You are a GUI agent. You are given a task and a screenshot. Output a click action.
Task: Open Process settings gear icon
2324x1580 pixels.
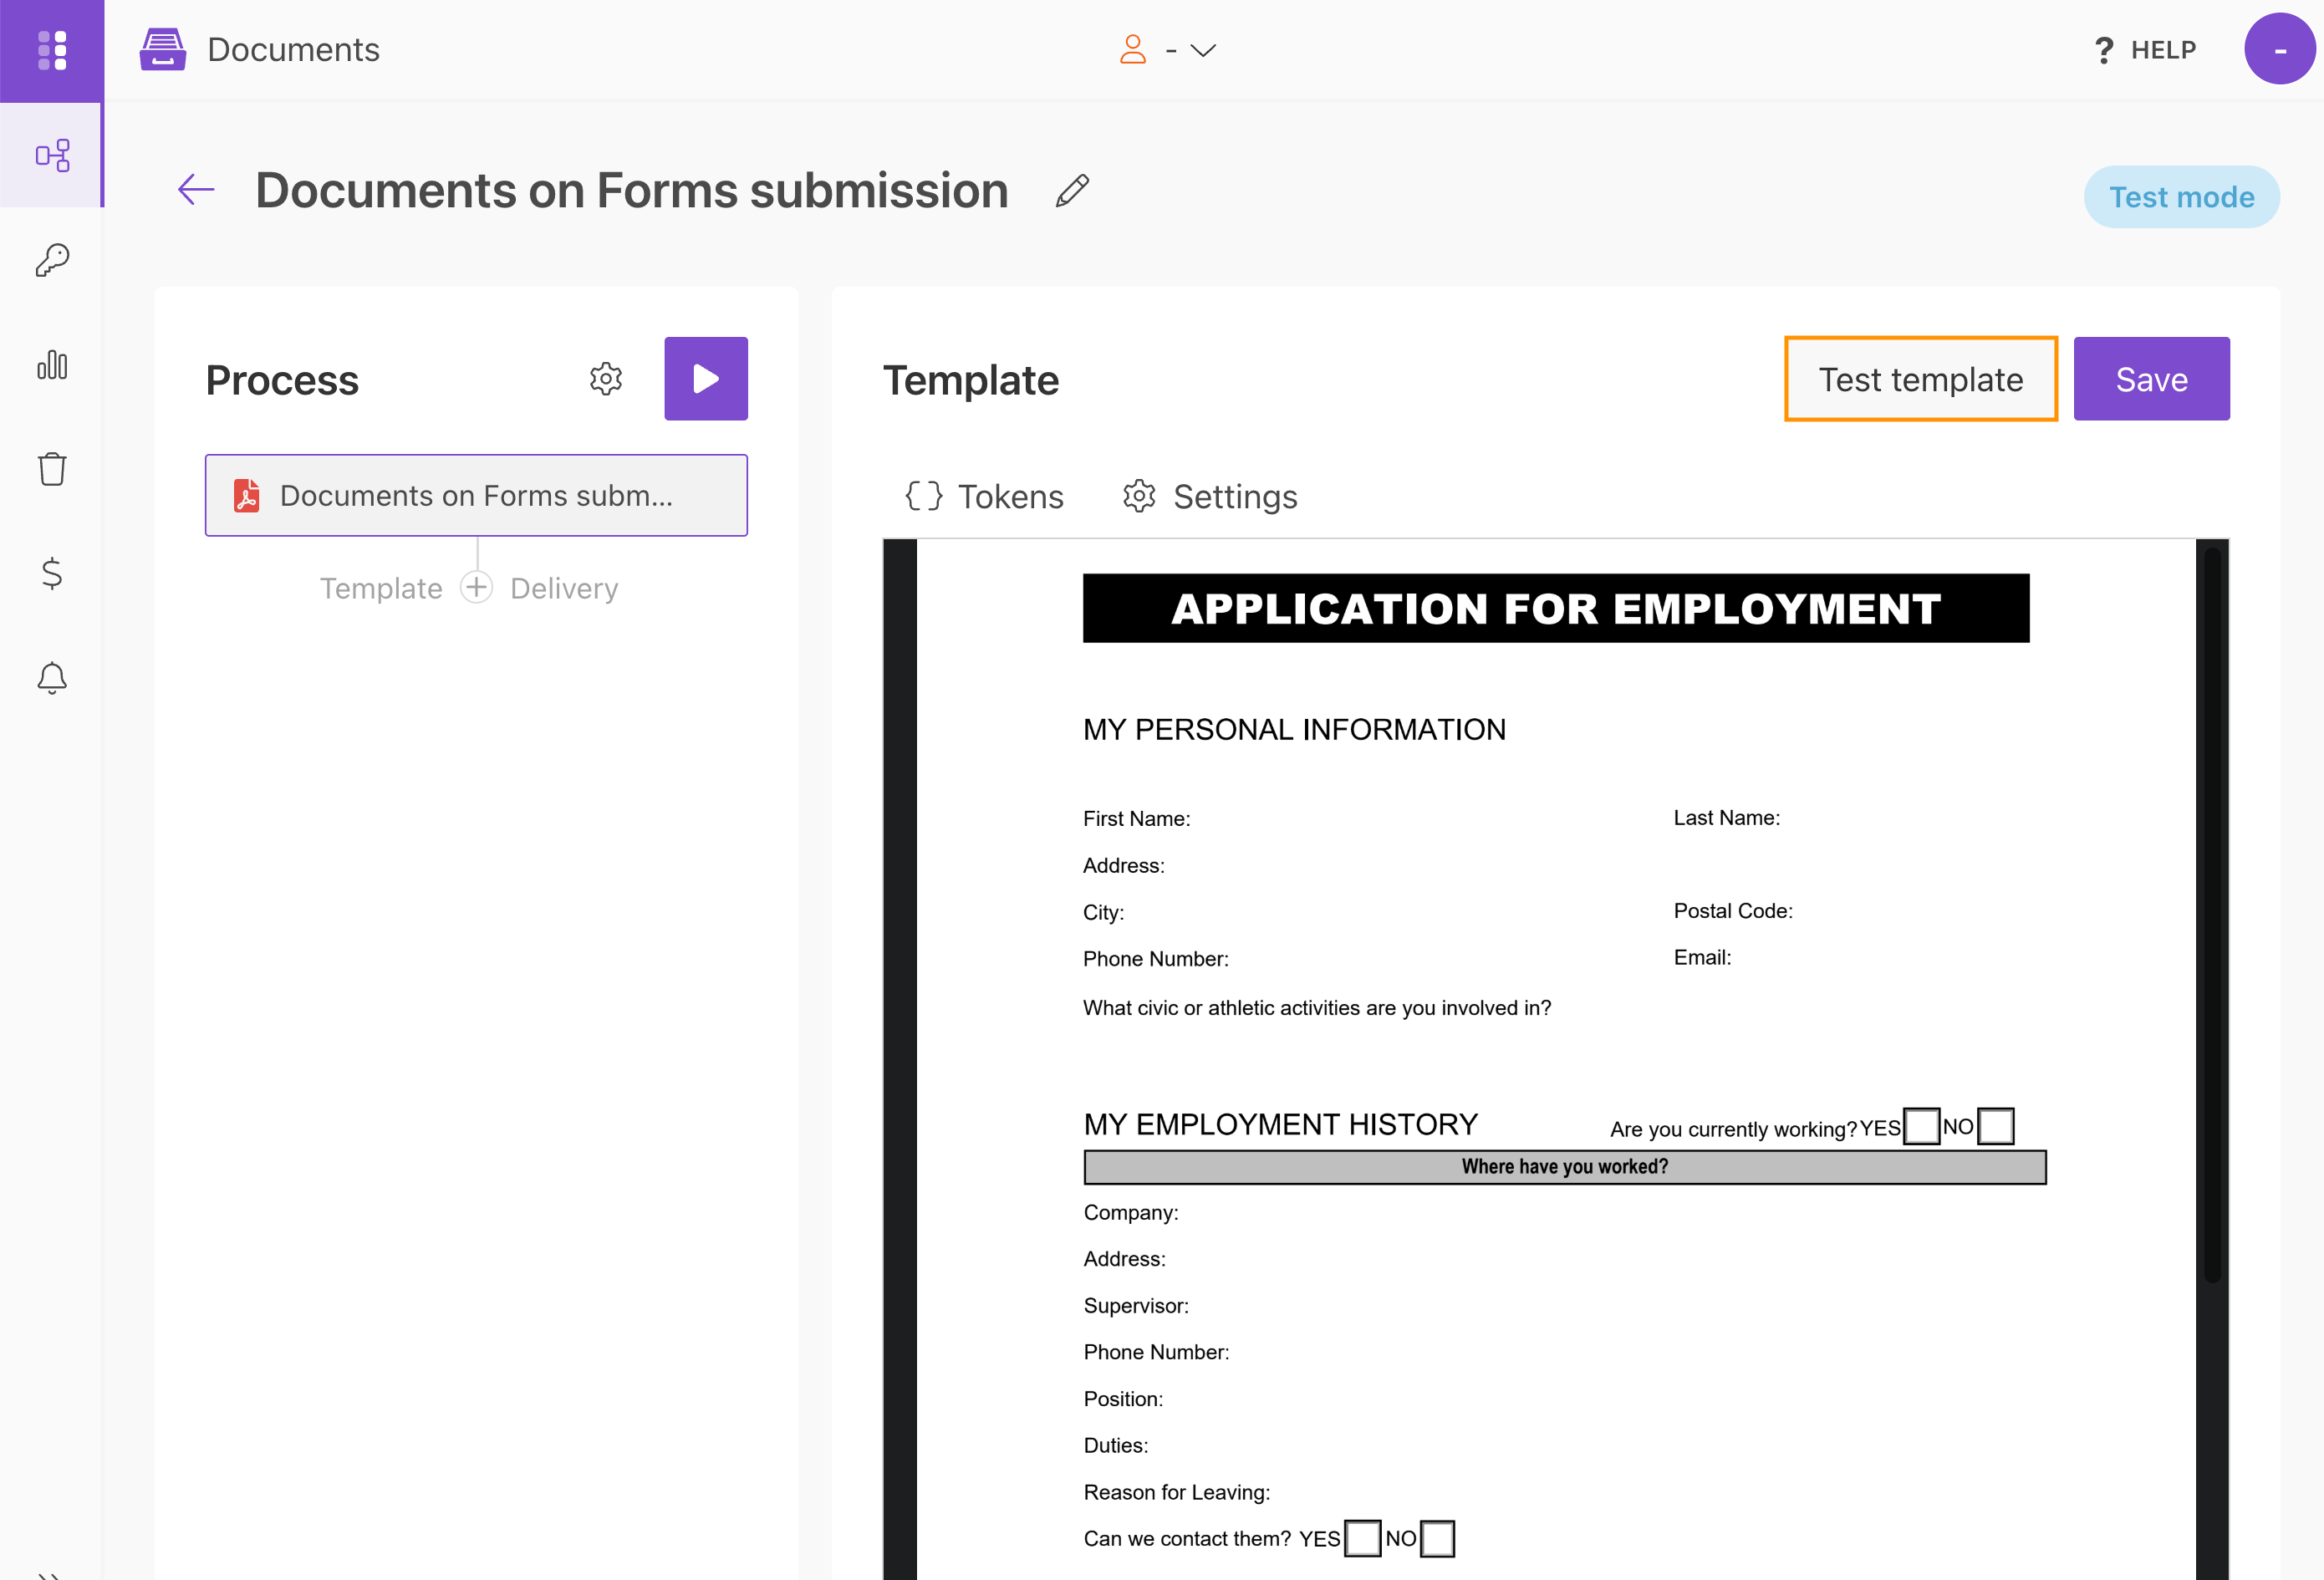(x=606, y=379)
